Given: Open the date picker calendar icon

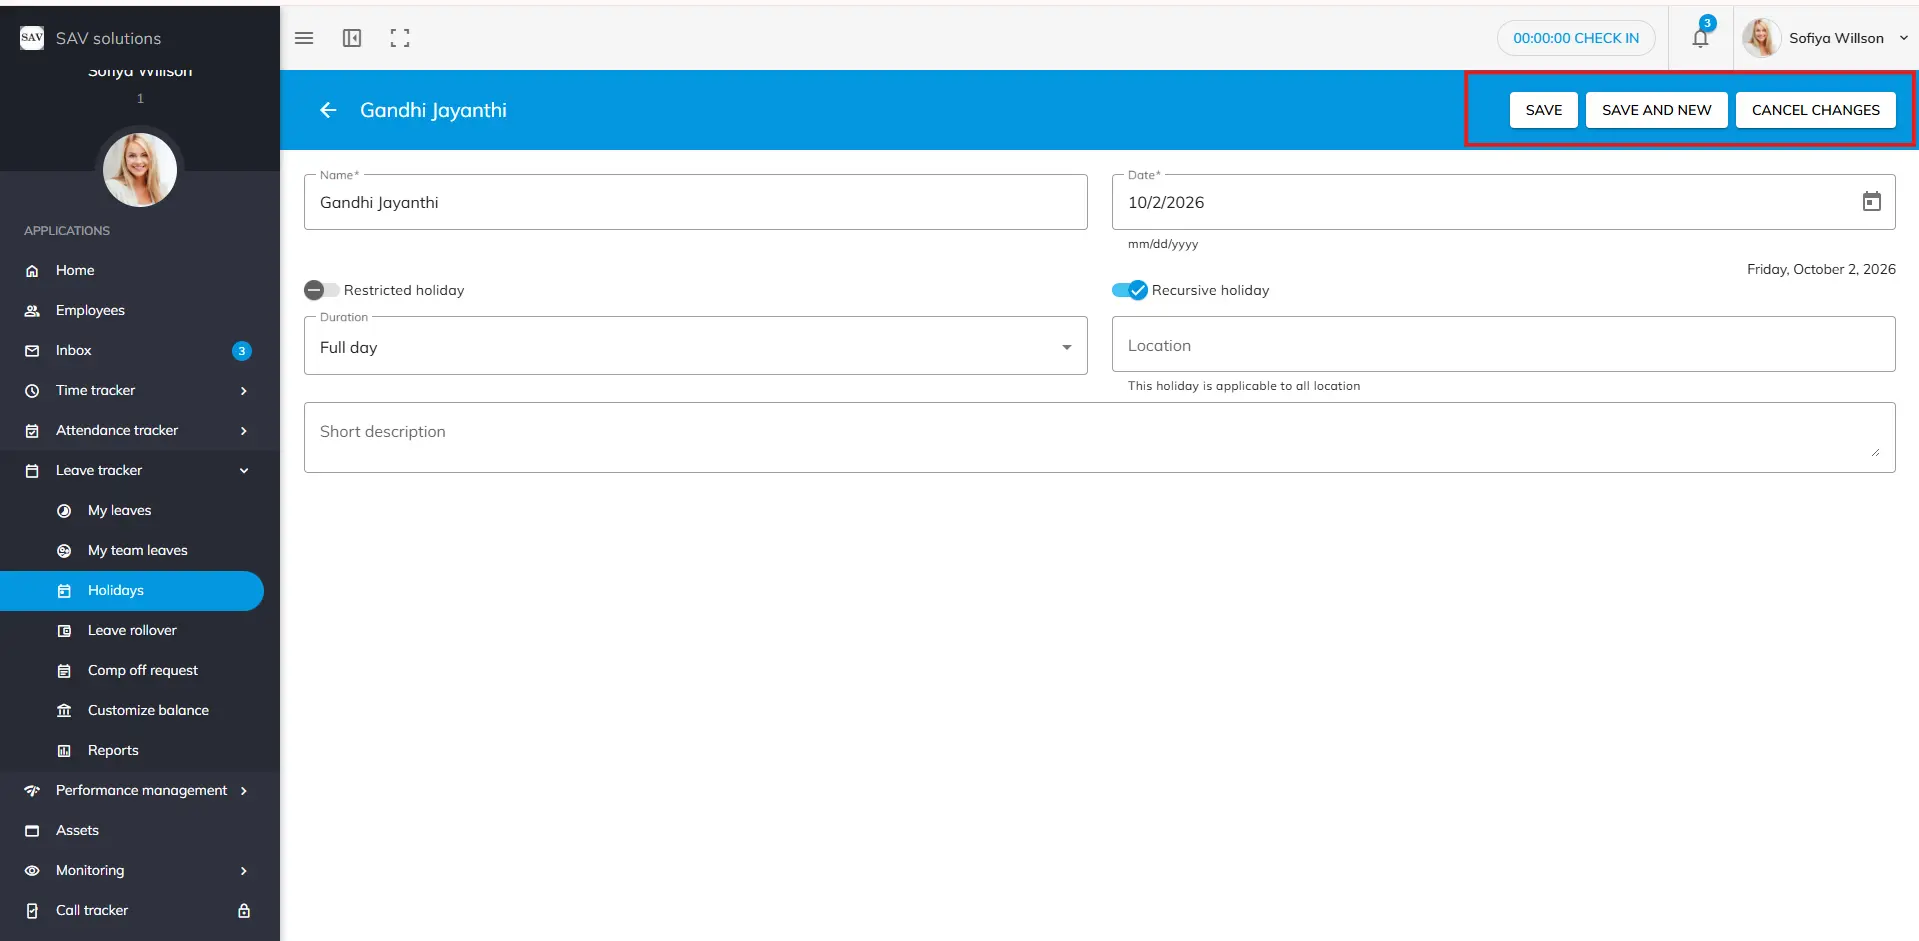Looking at the screenshot, I should 1871,202.
